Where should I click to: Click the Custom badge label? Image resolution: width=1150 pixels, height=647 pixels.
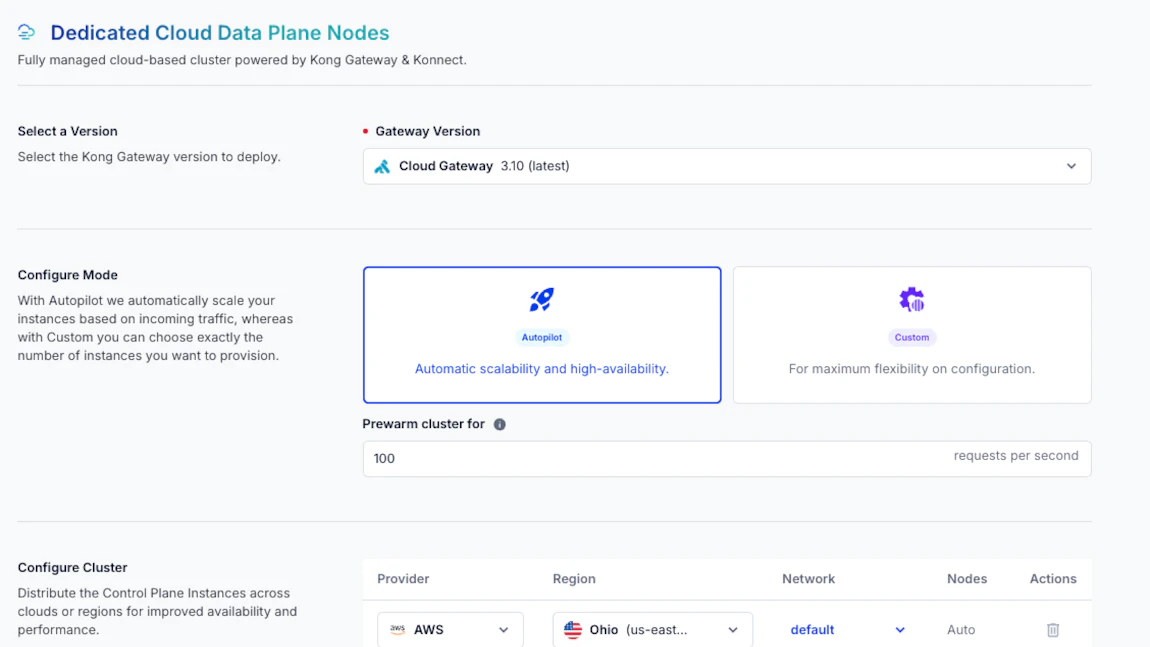[x=912, y=337]
